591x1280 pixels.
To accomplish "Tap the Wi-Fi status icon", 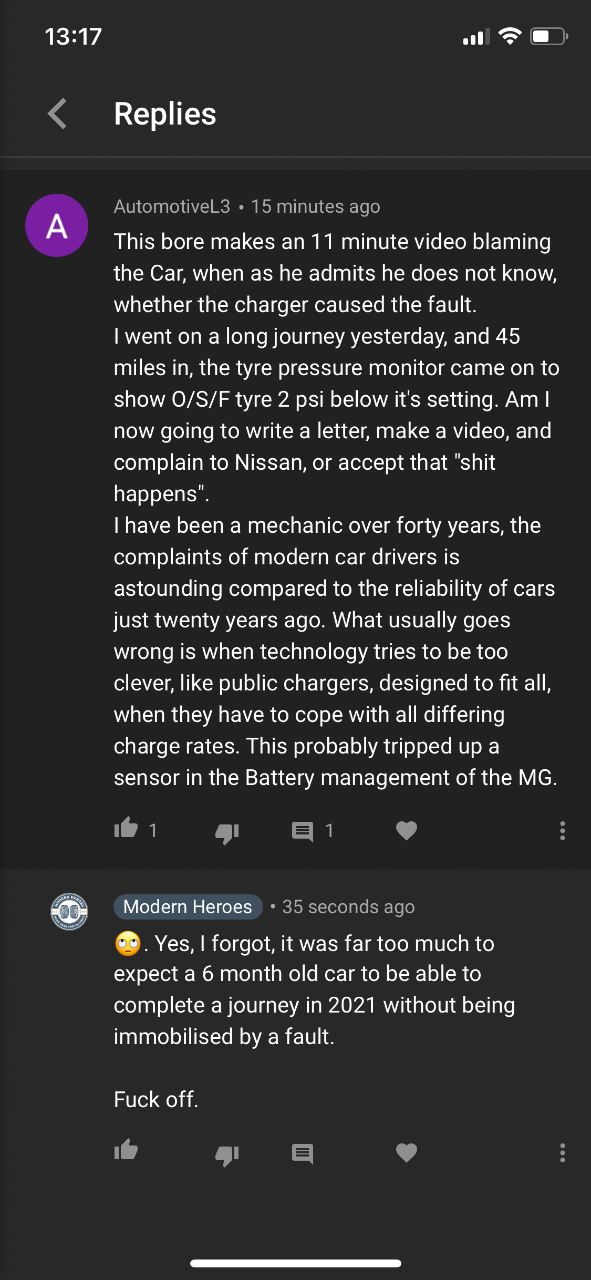I will (510, 37).
